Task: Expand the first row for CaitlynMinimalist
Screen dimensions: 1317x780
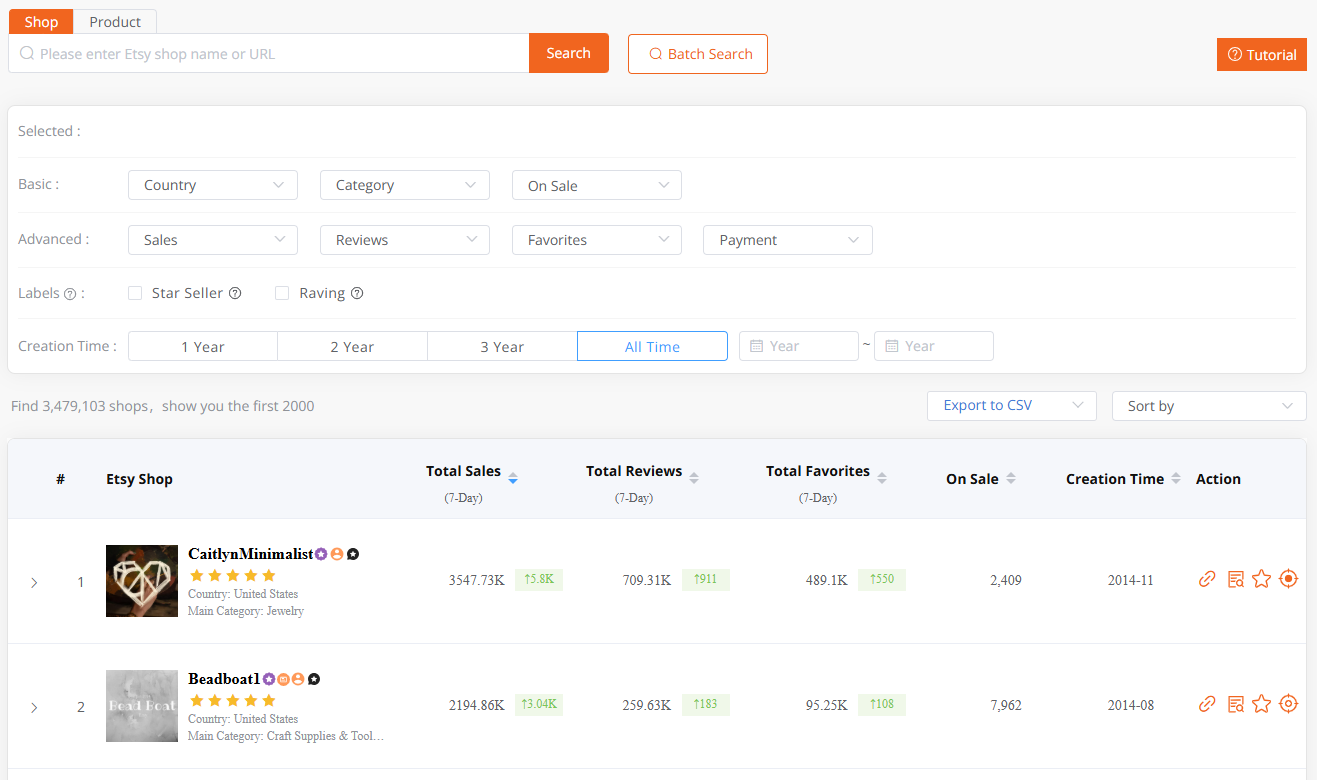Action: 34,581
